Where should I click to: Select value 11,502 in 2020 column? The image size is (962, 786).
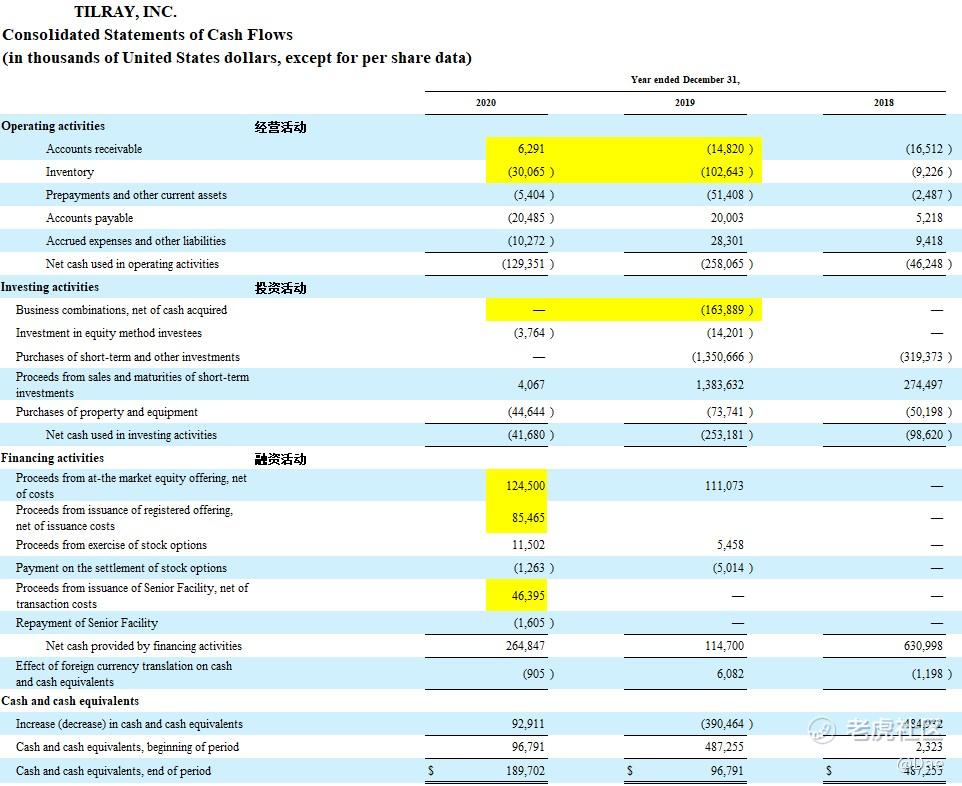[x=528, y=545]
